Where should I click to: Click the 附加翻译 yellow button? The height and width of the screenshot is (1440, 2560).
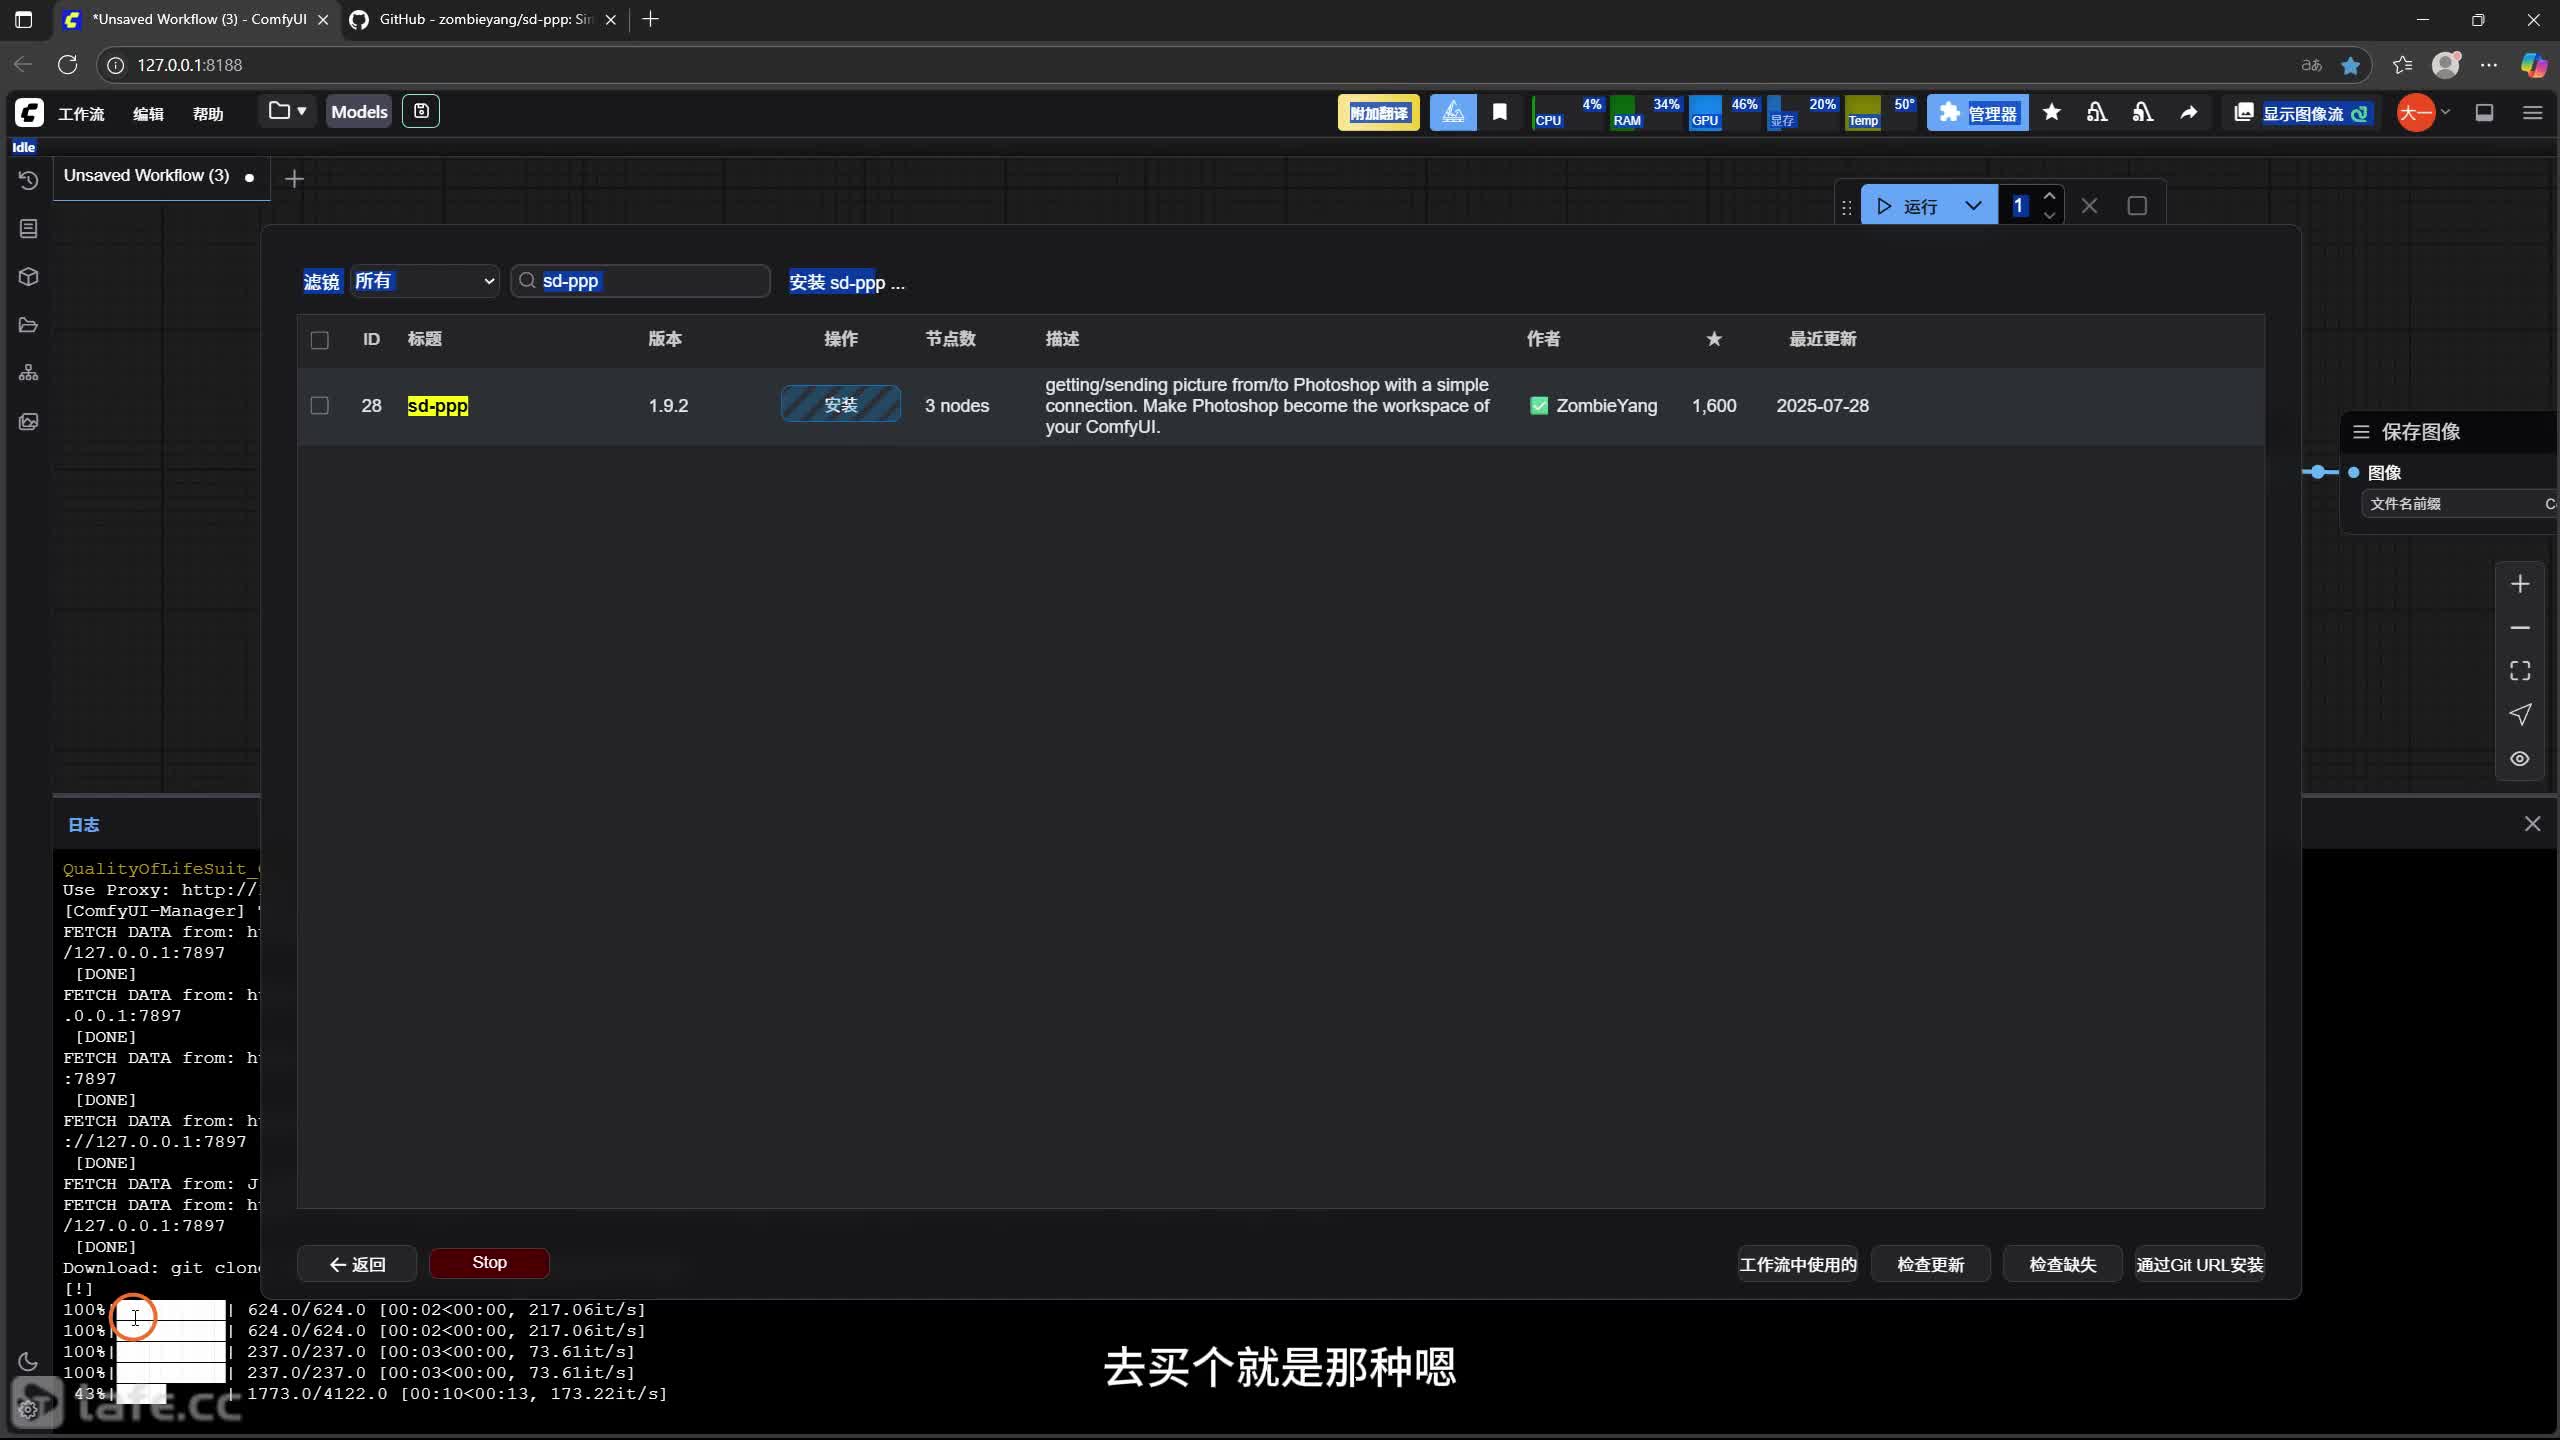(1379, 113)
